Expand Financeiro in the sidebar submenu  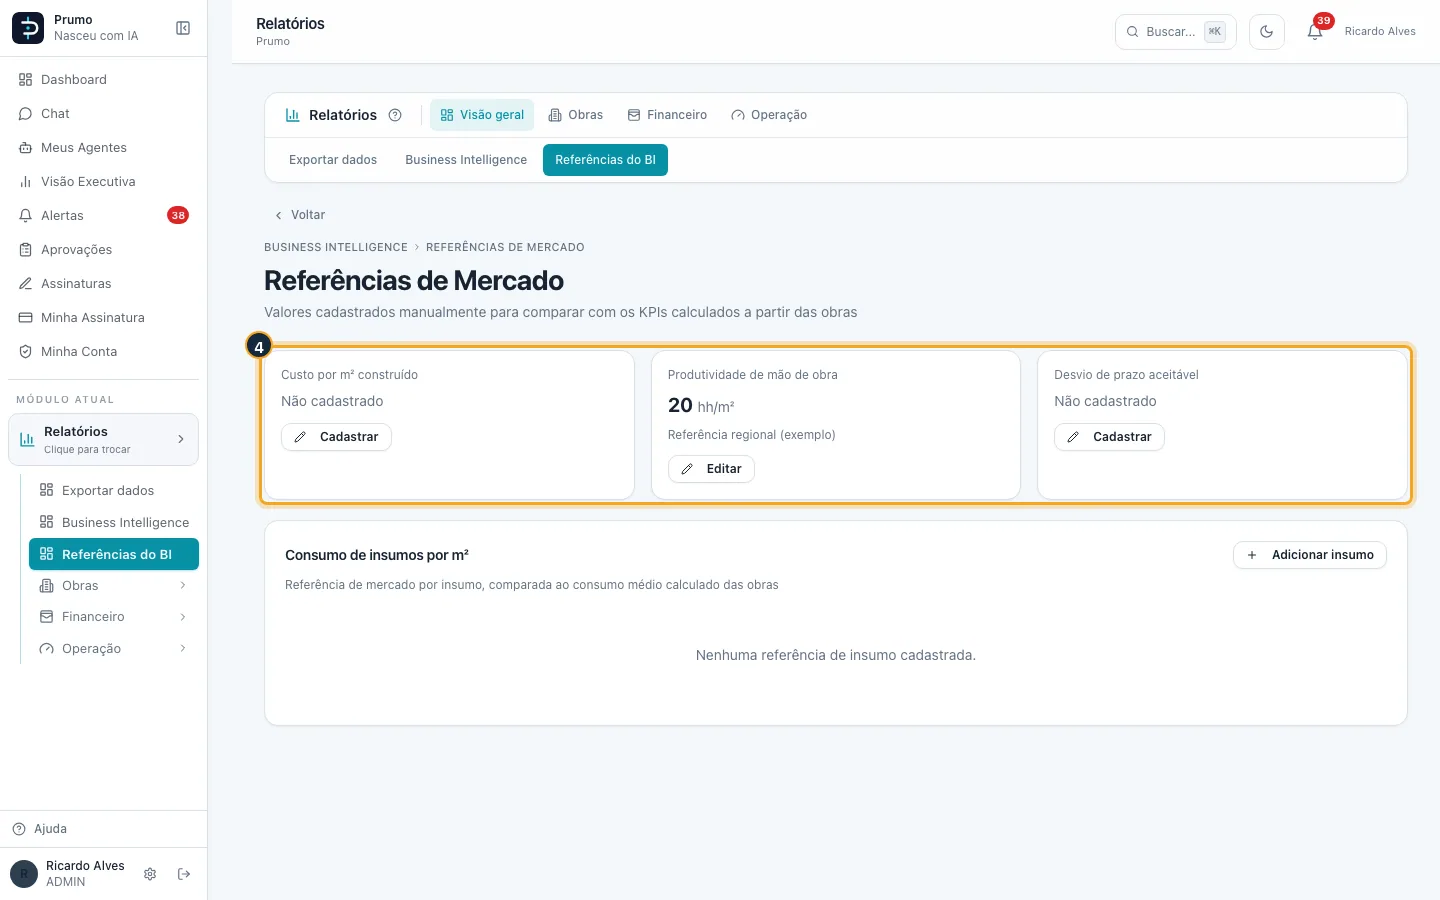coord(114,617)
